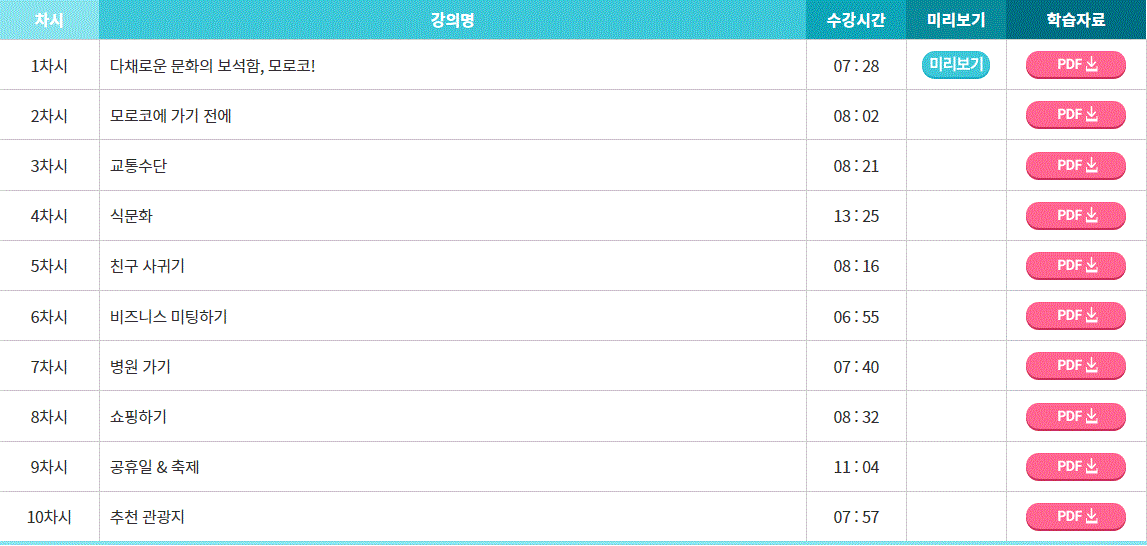Download PDF for 추천 관광지 lesson
1147x546 pixels.
1076,517
